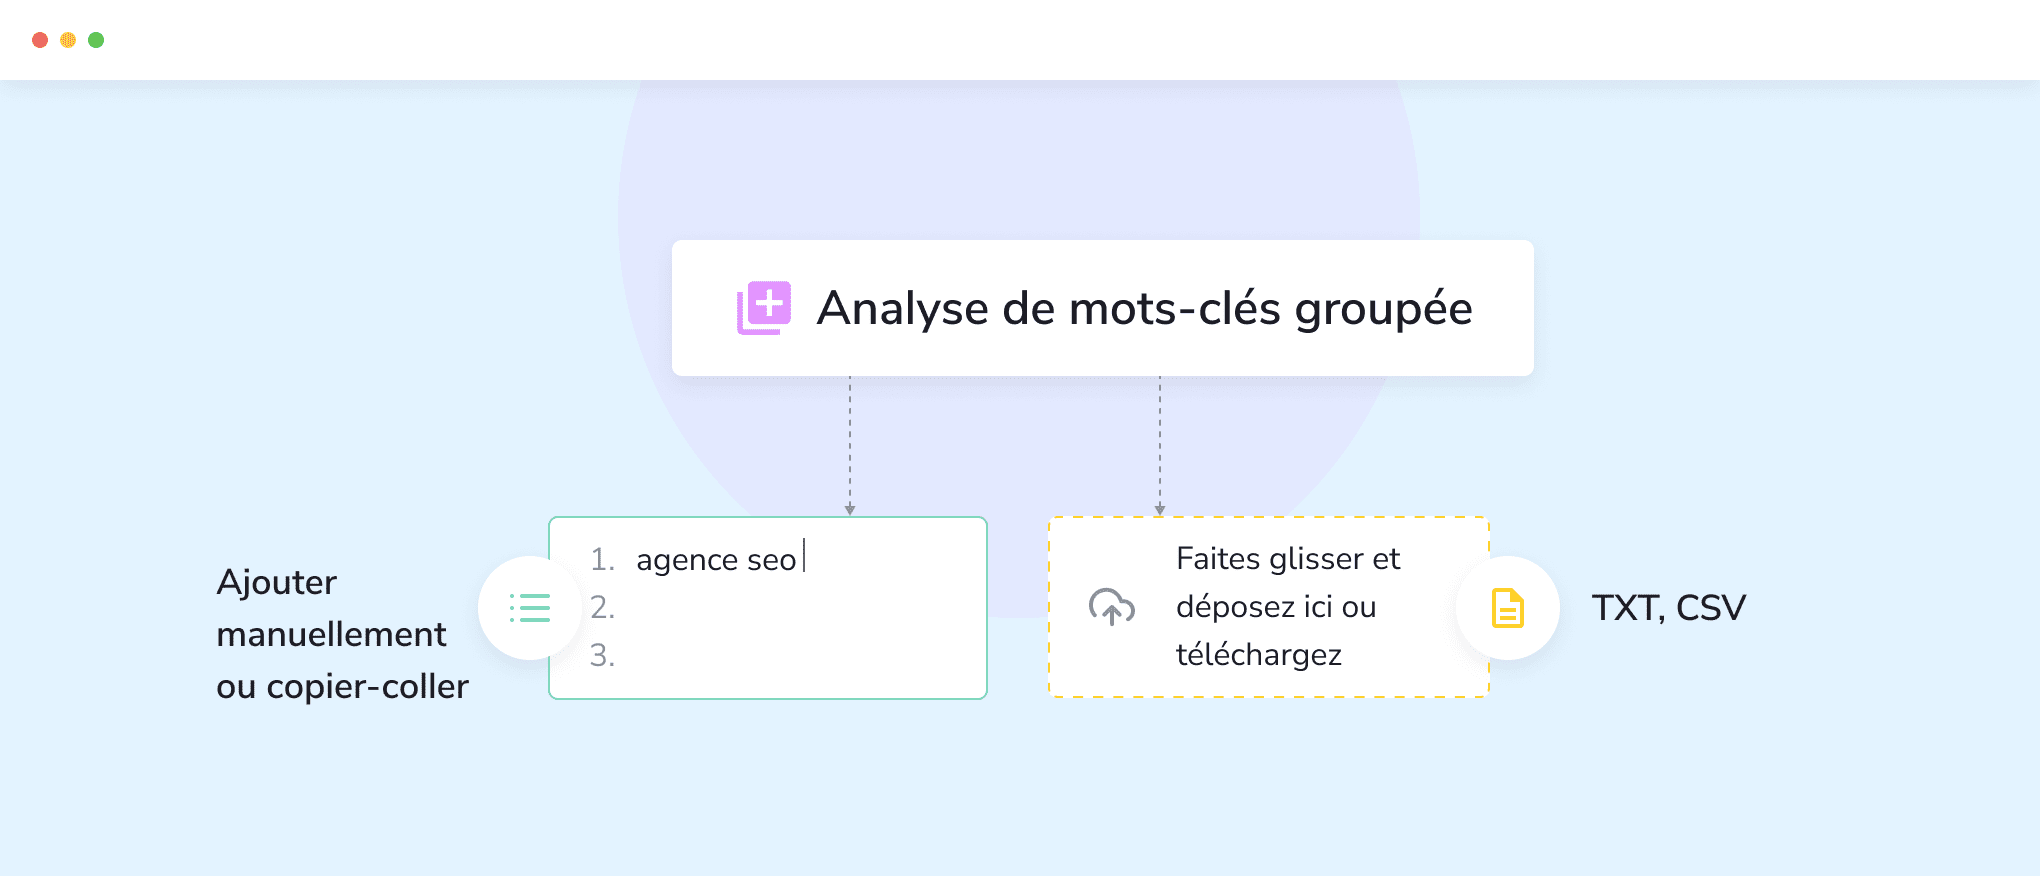Click the purple batch-analysis plus icon
Viewport: 2040px width, 876px height.
click(764, 307)
